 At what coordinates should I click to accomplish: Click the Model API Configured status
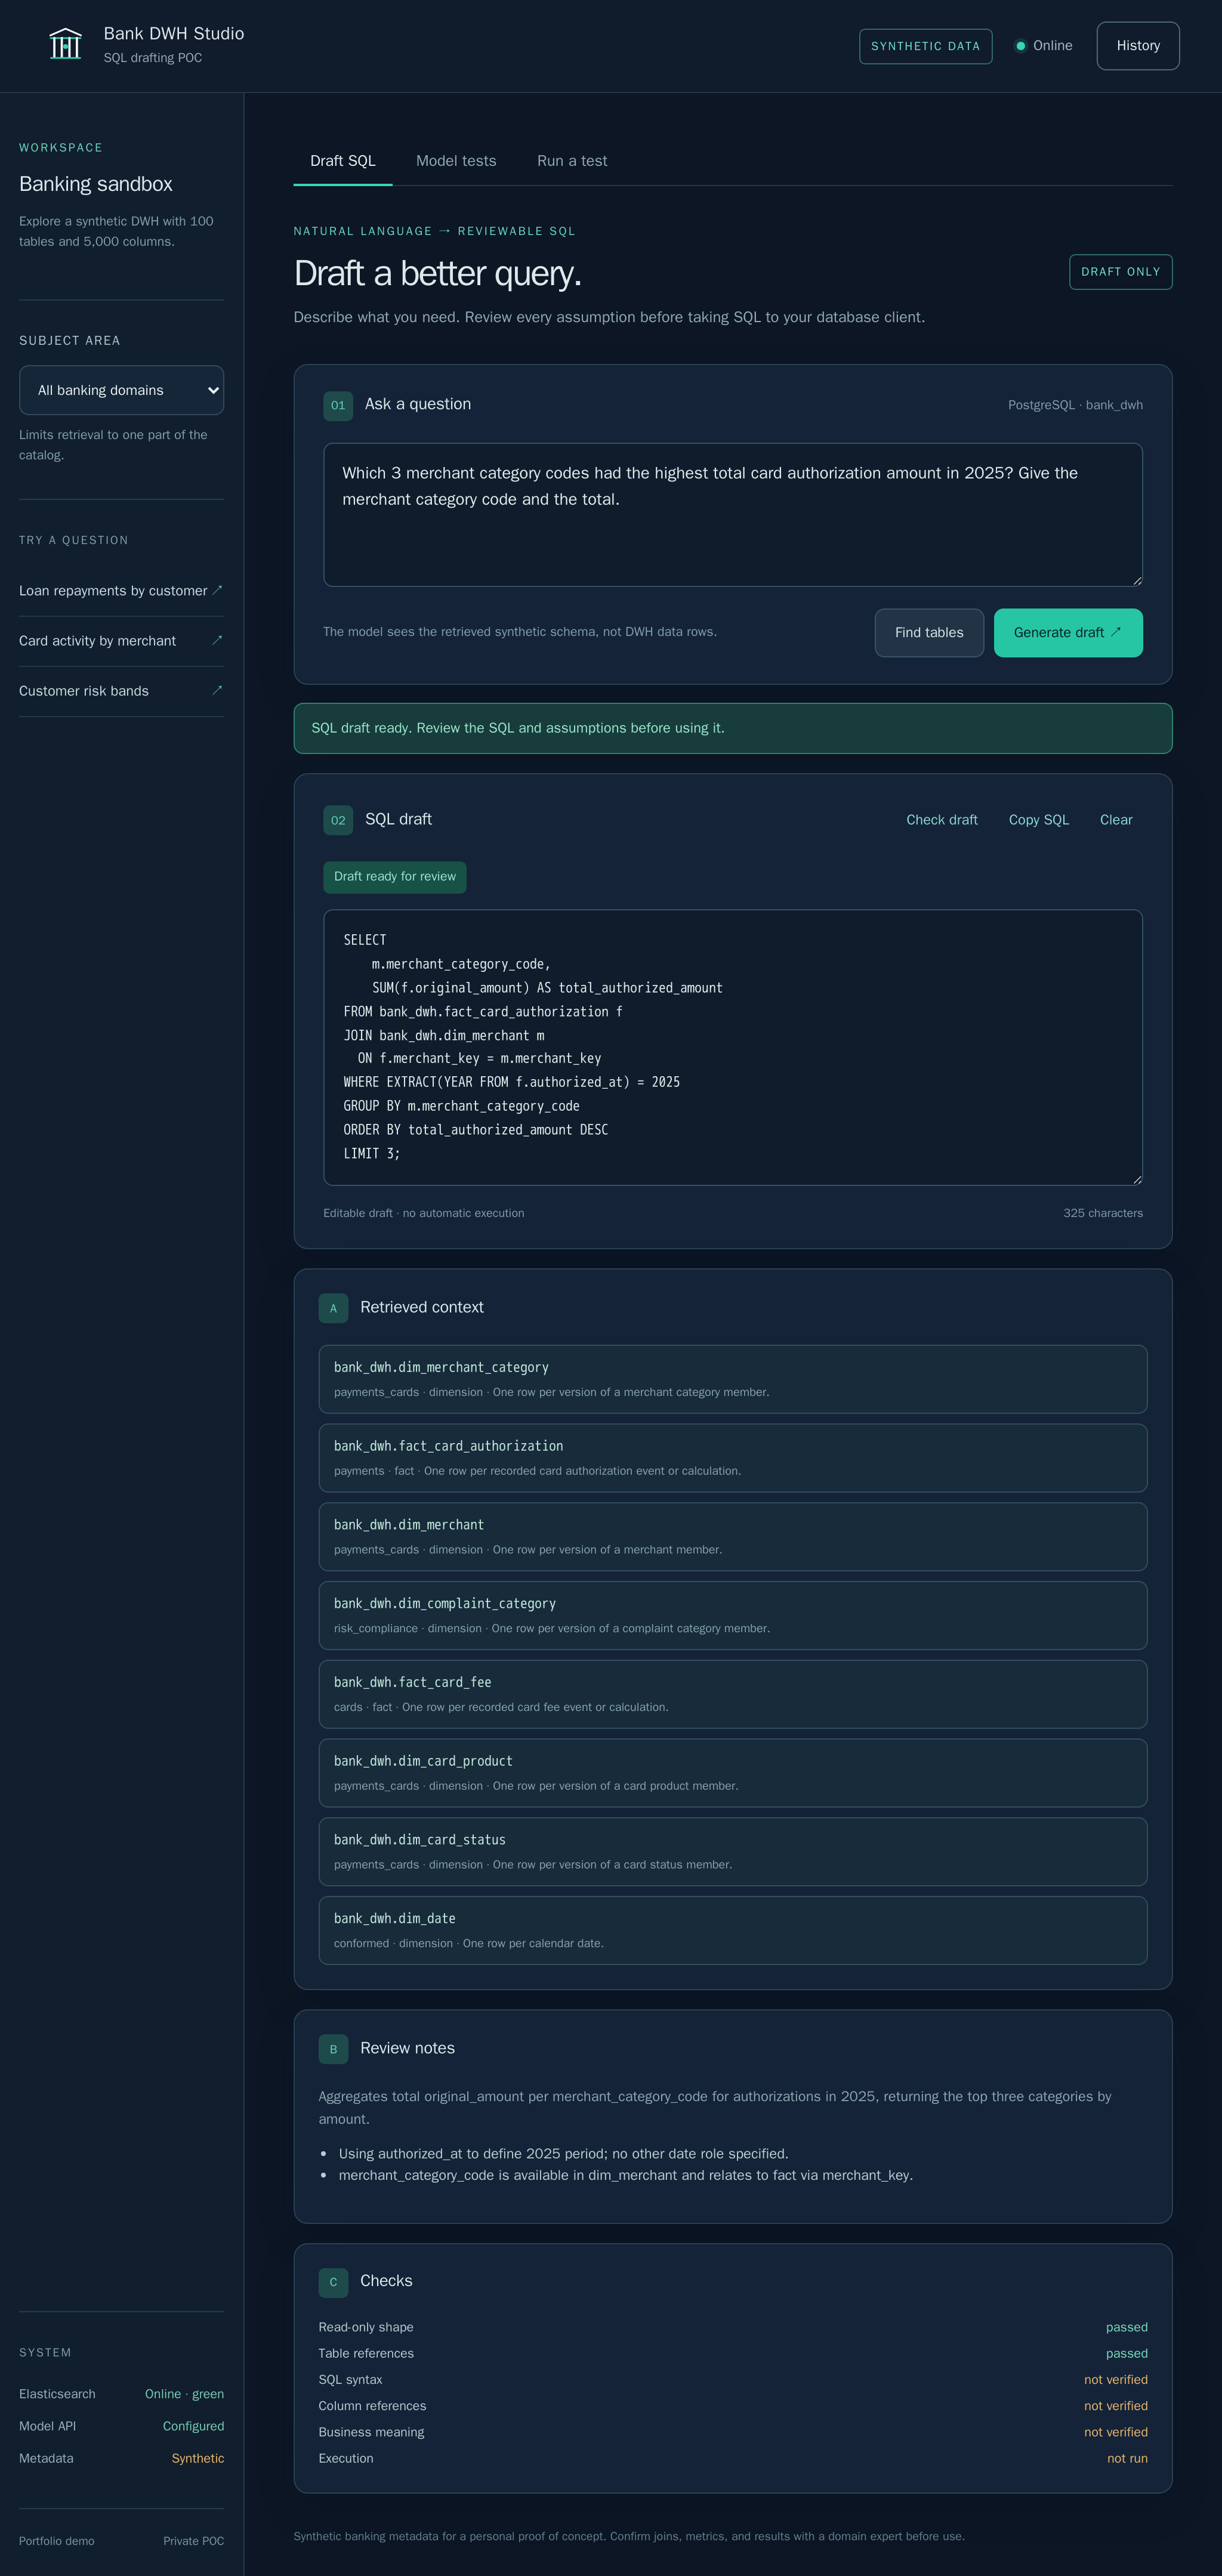(x=193, y=2426)
